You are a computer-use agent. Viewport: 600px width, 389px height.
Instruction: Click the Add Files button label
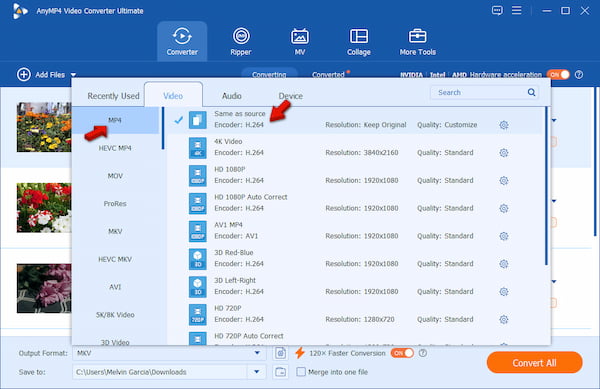(x=50, y=75)
